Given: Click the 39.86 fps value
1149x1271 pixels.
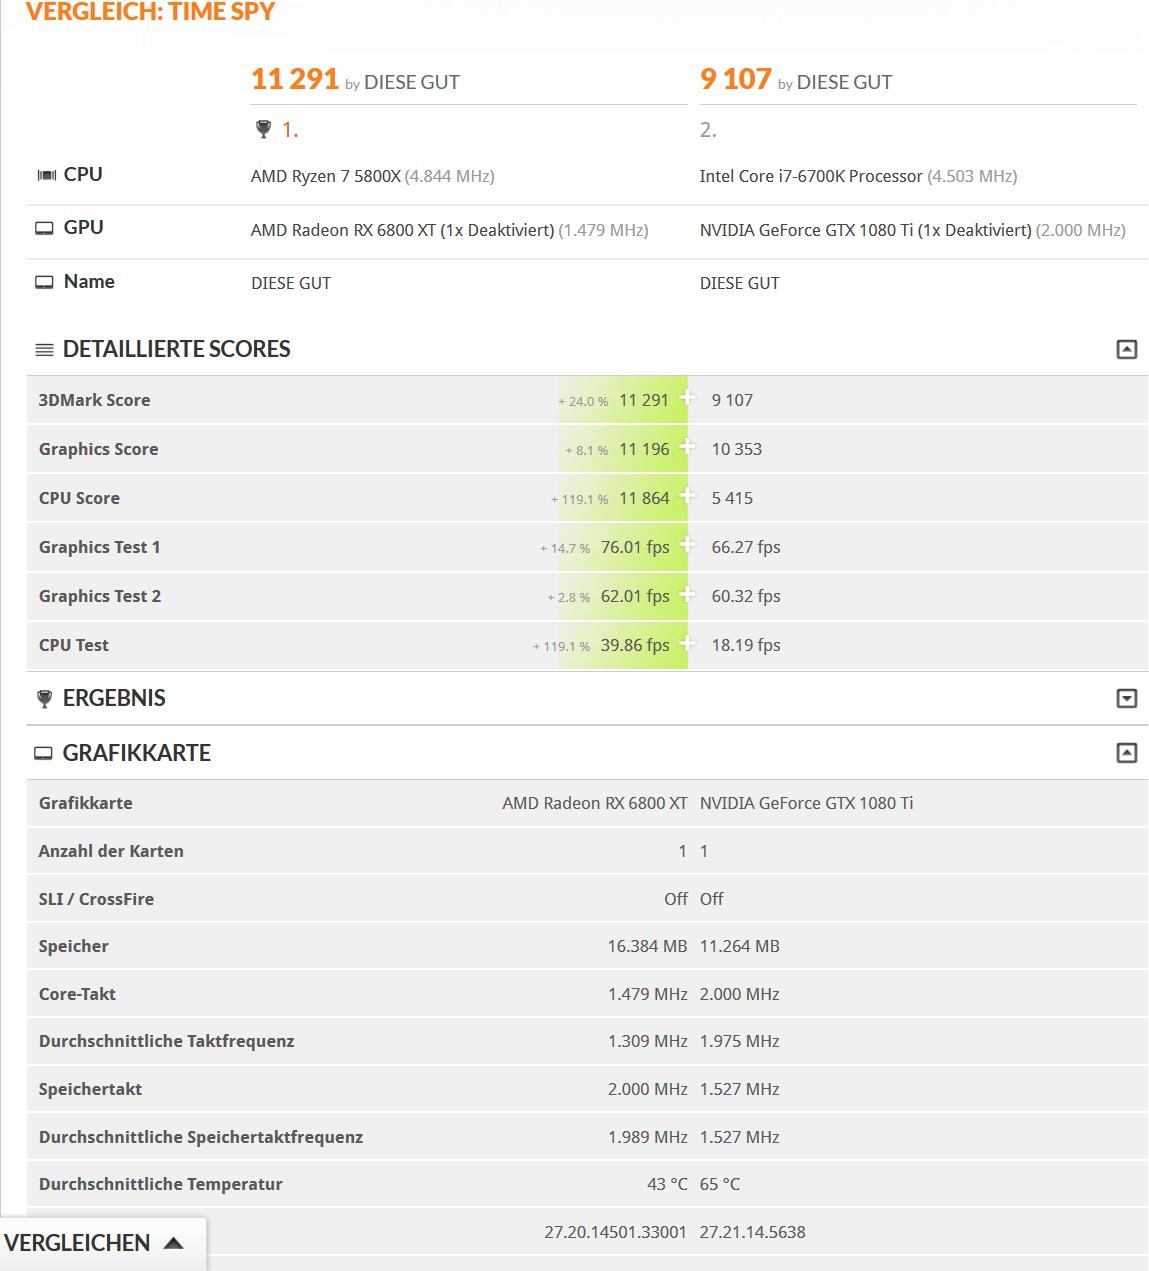Looking at the screenshot, I should coord(635,645).
